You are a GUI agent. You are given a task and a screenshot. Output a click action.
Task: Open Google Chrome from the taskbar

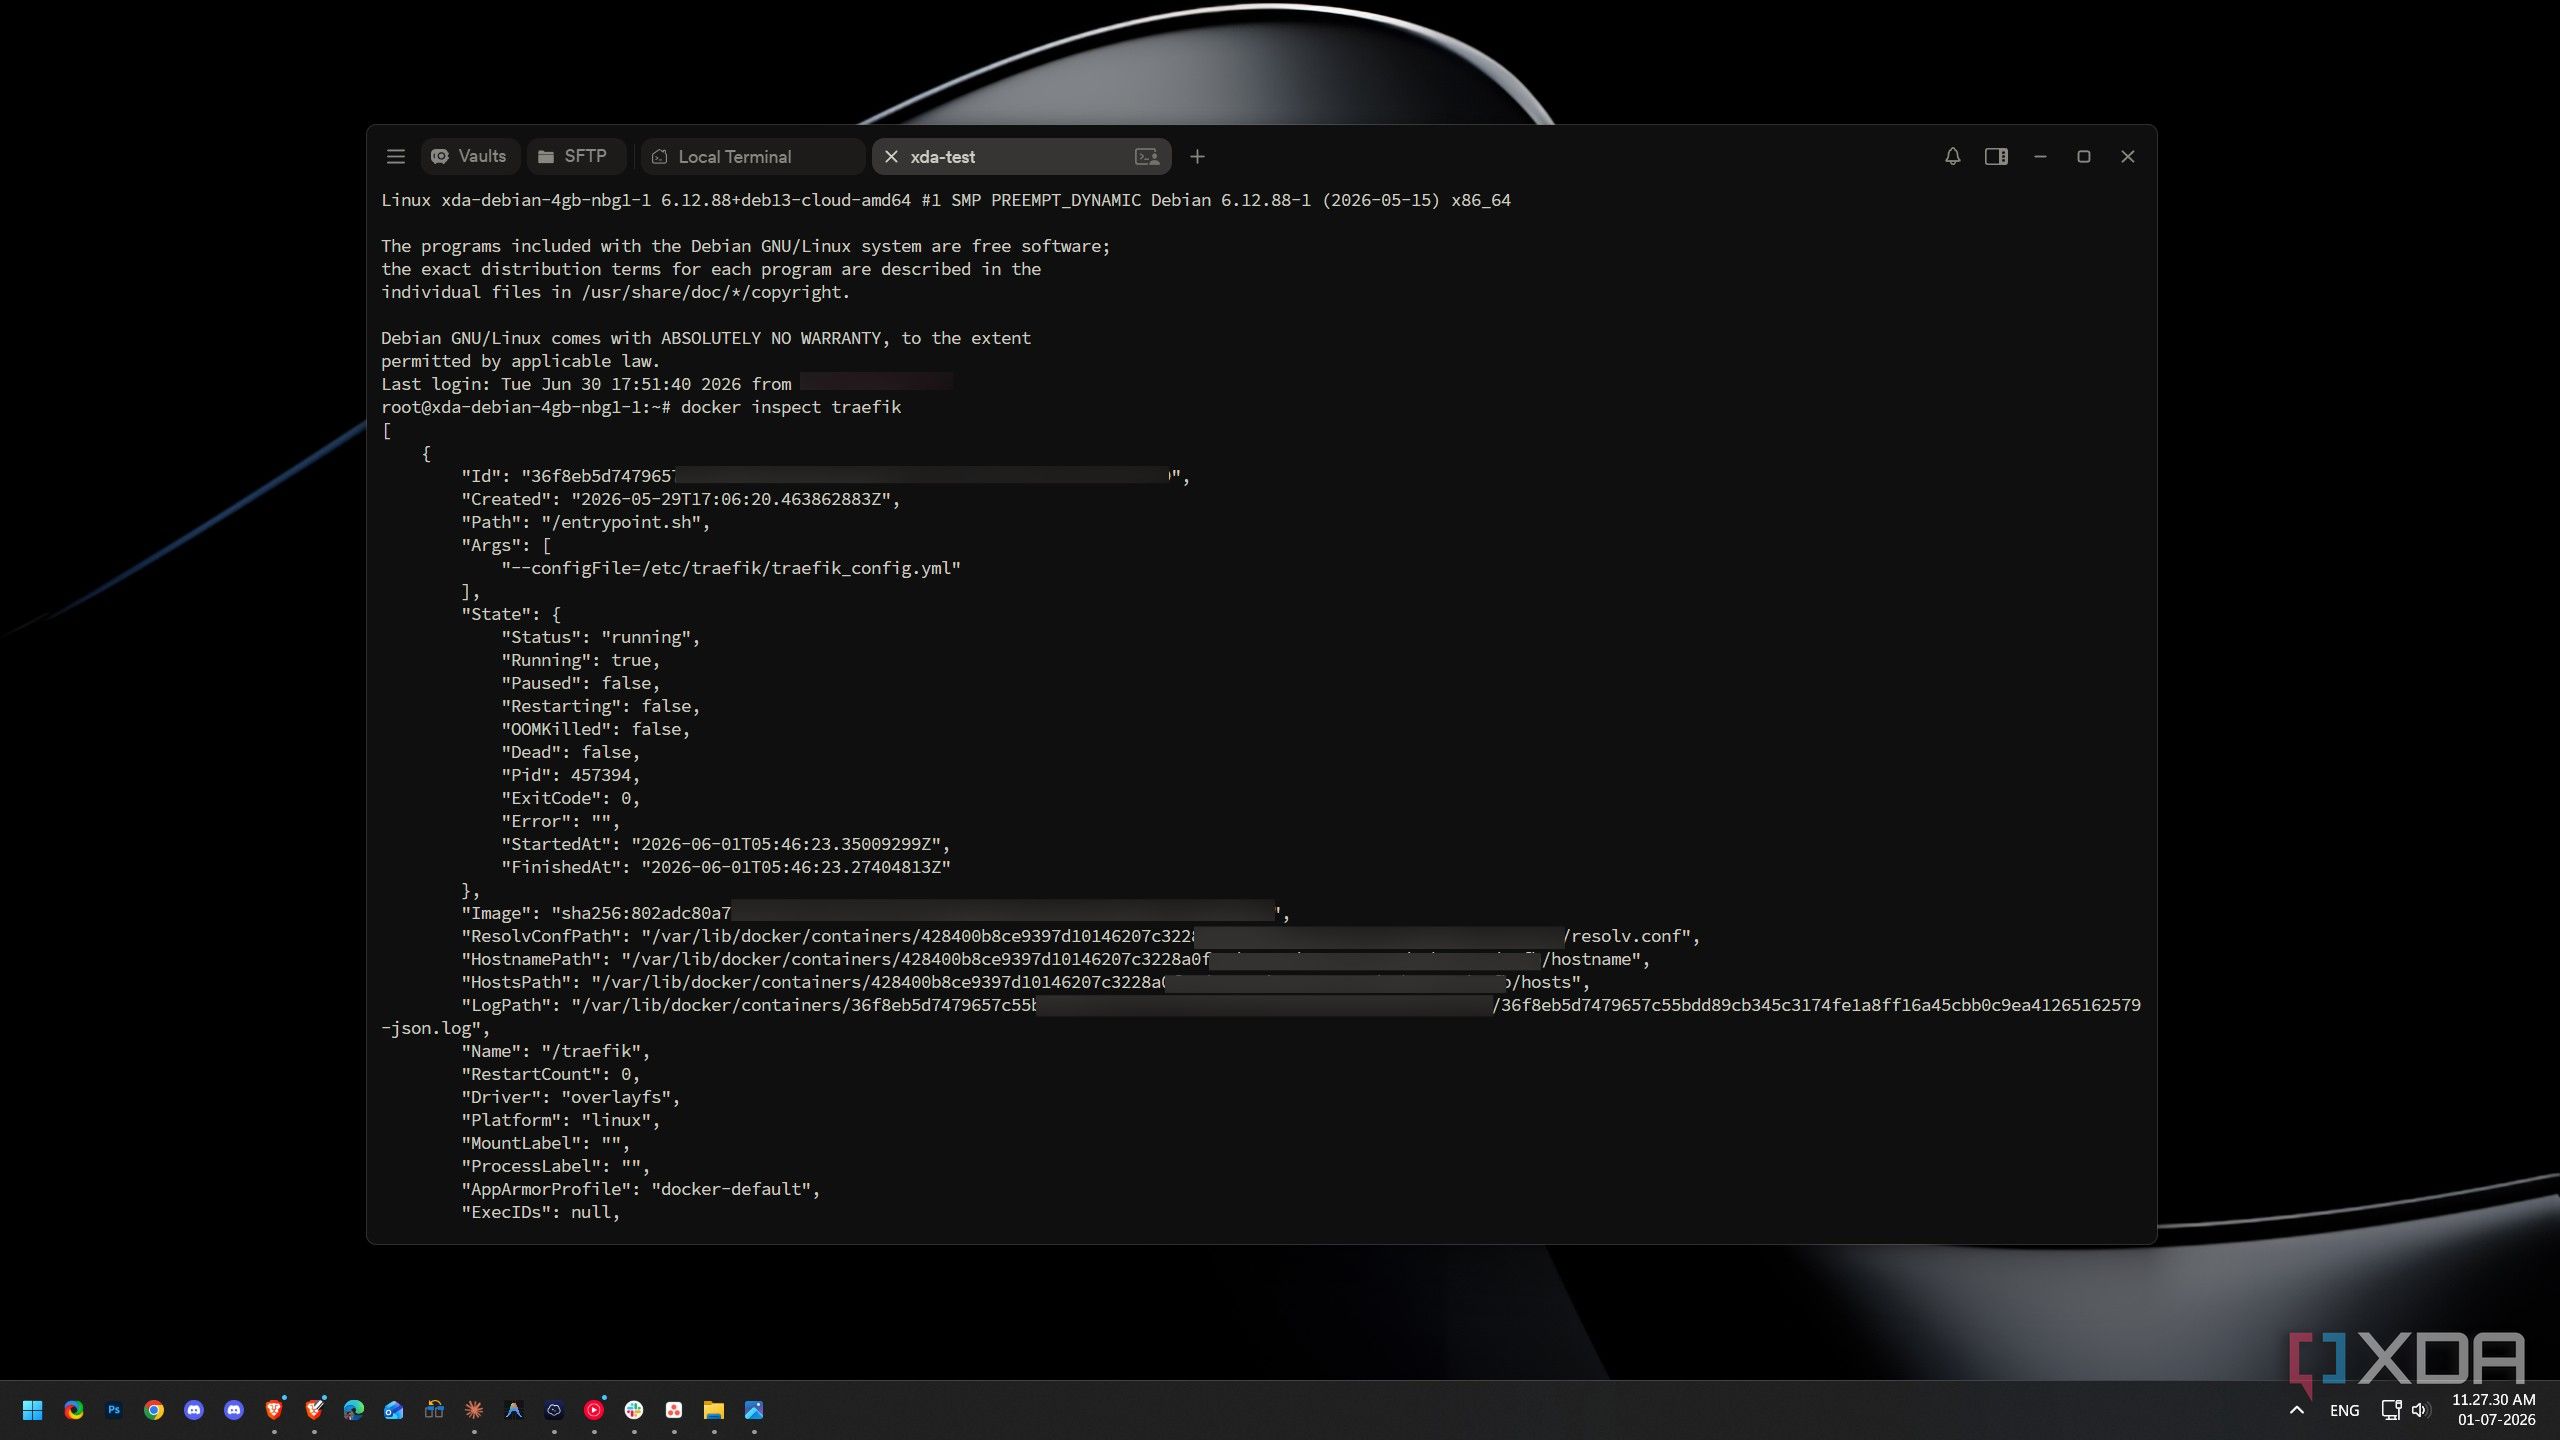click(x=154, y=1410)
